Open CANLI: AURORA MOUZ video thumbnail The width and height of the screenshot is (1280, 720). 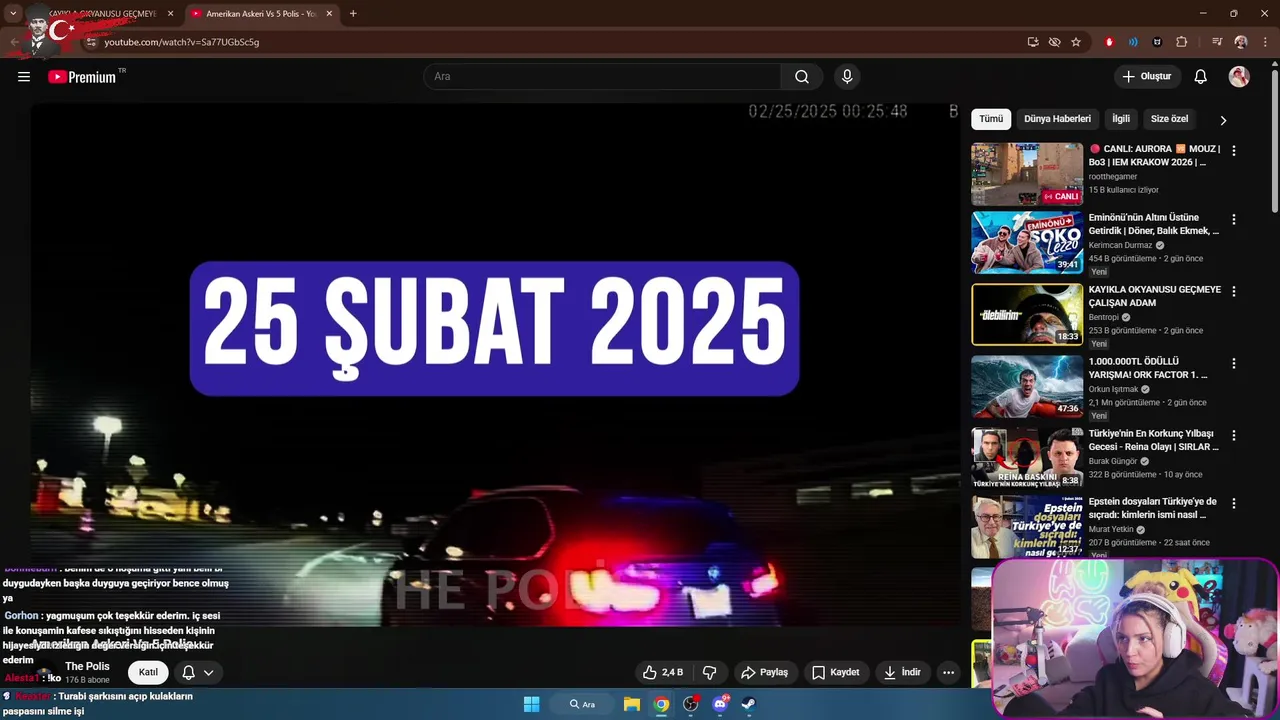click(x=1027, y=174)
